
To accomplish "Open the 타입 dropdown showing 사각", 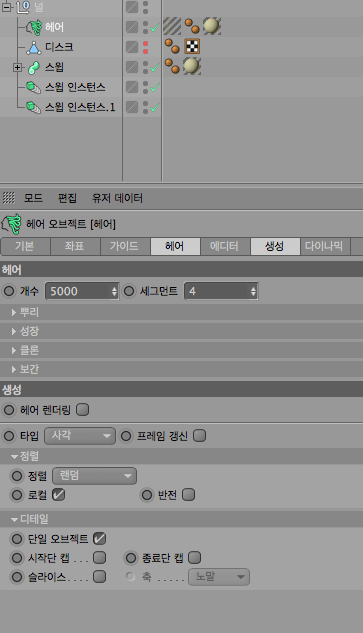I will click(80, 436).
